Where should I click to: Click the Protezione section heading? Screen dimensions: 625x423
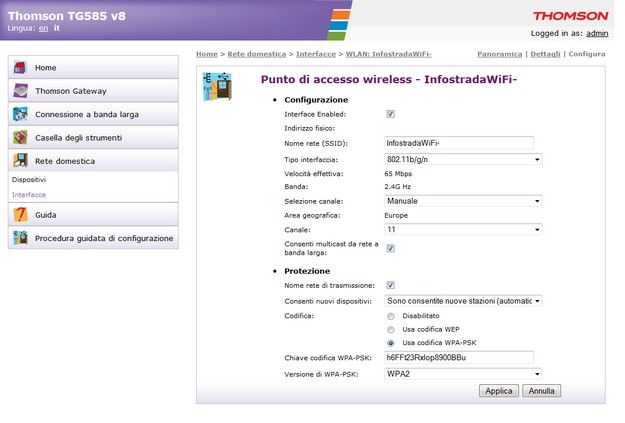click(307, 271)
